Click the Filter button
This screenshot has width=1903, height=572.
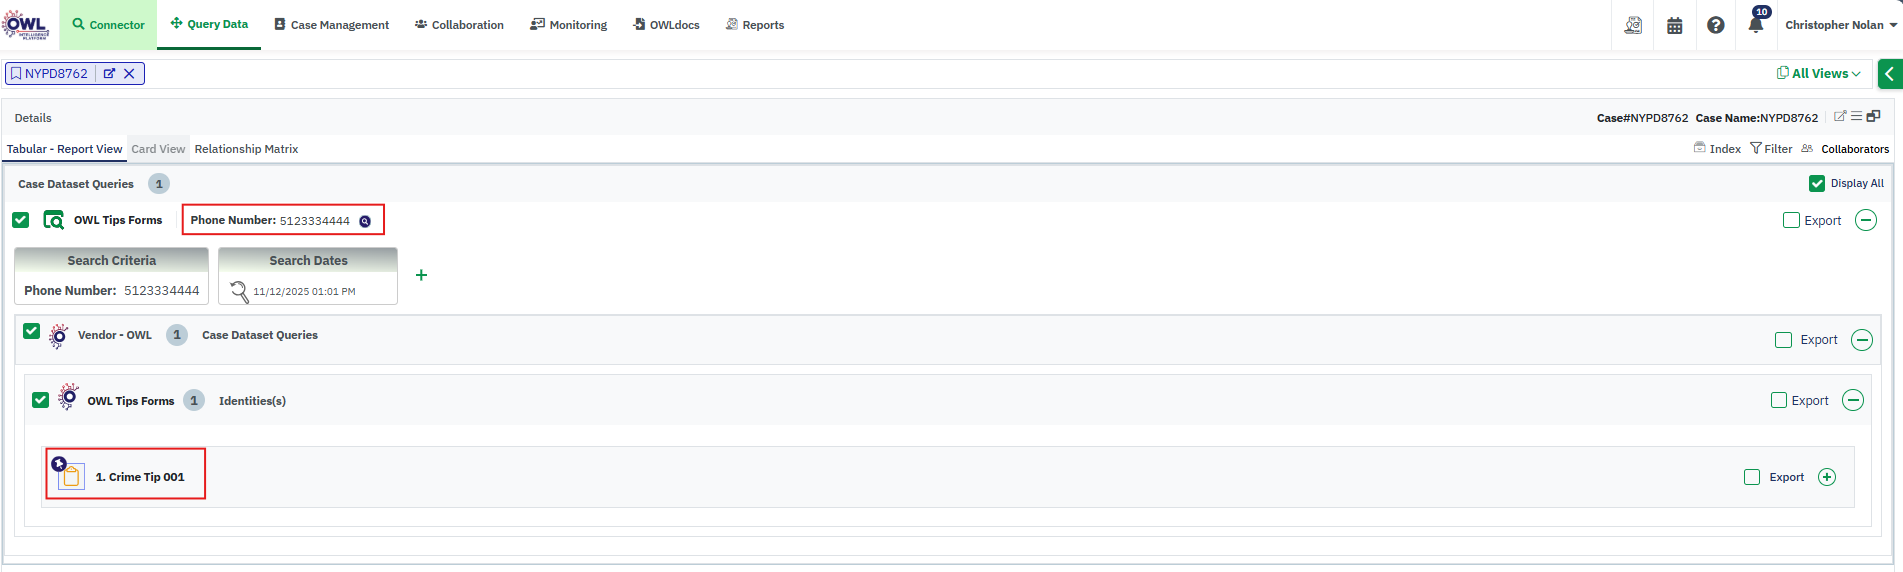[x=1771, y=149]
